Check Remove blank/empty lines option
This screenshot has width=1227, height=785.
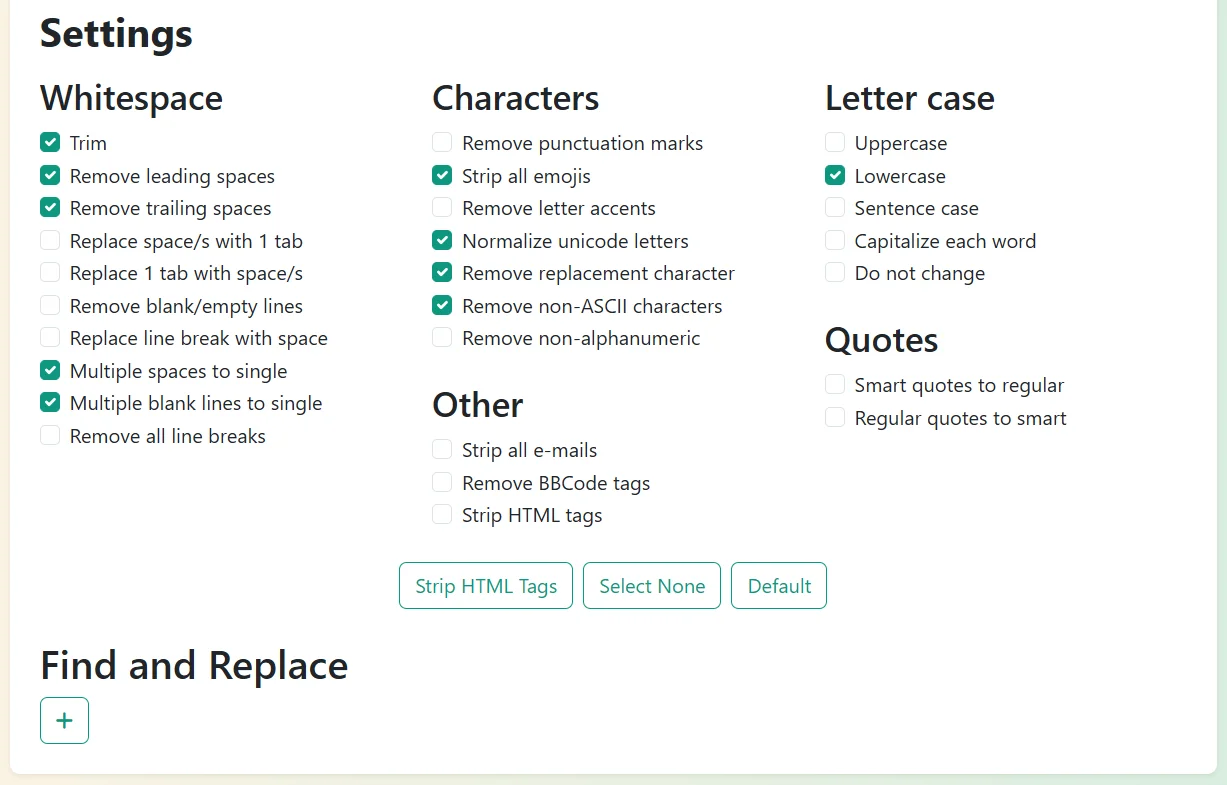(x=50, y=306)
